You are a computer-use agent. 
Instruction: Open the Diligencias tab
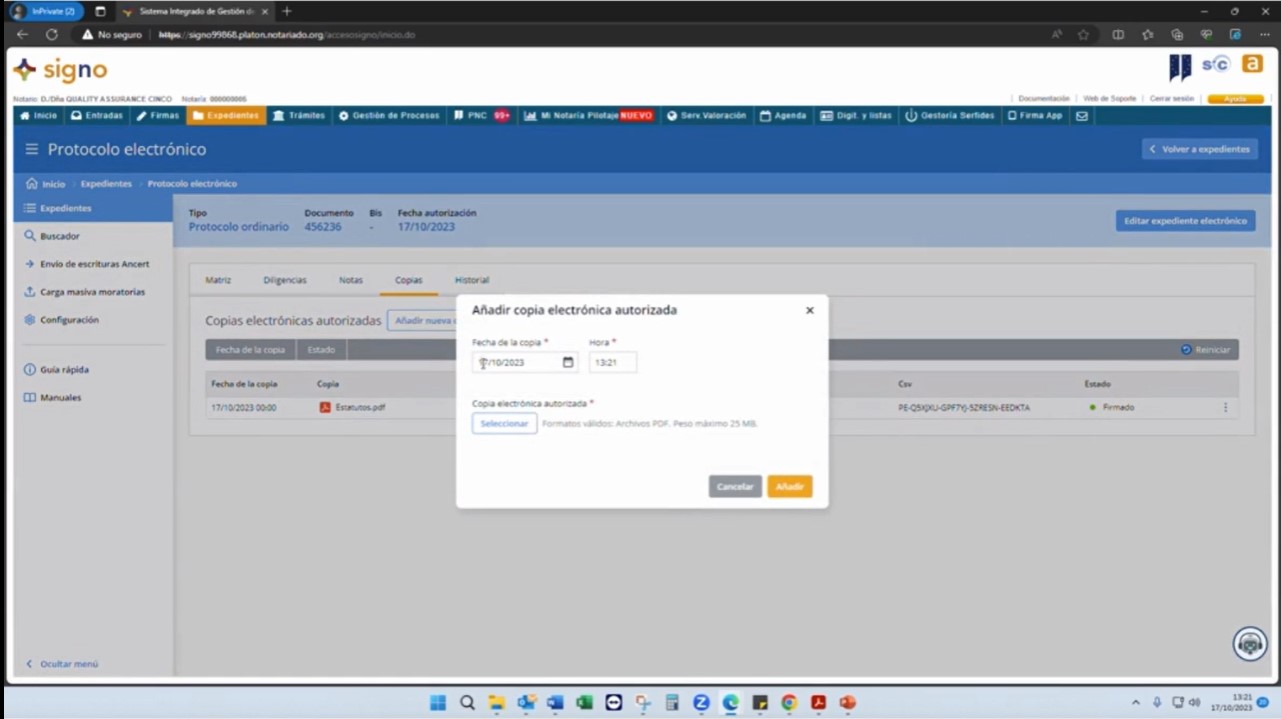285,280
